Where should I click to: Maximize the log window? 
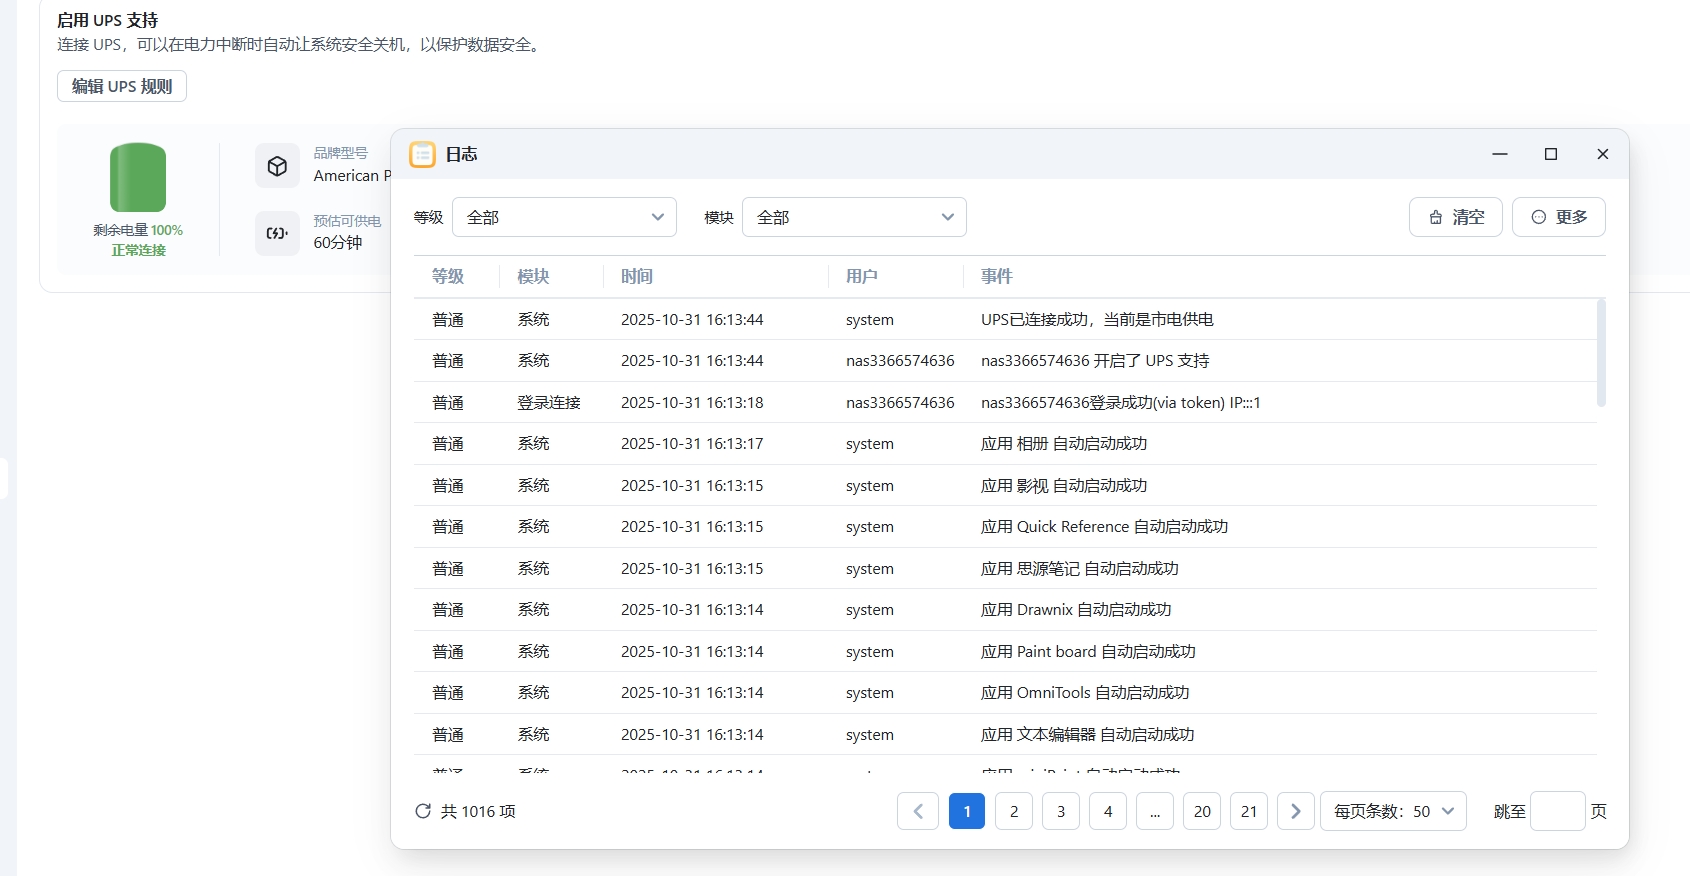[1550, 154]
